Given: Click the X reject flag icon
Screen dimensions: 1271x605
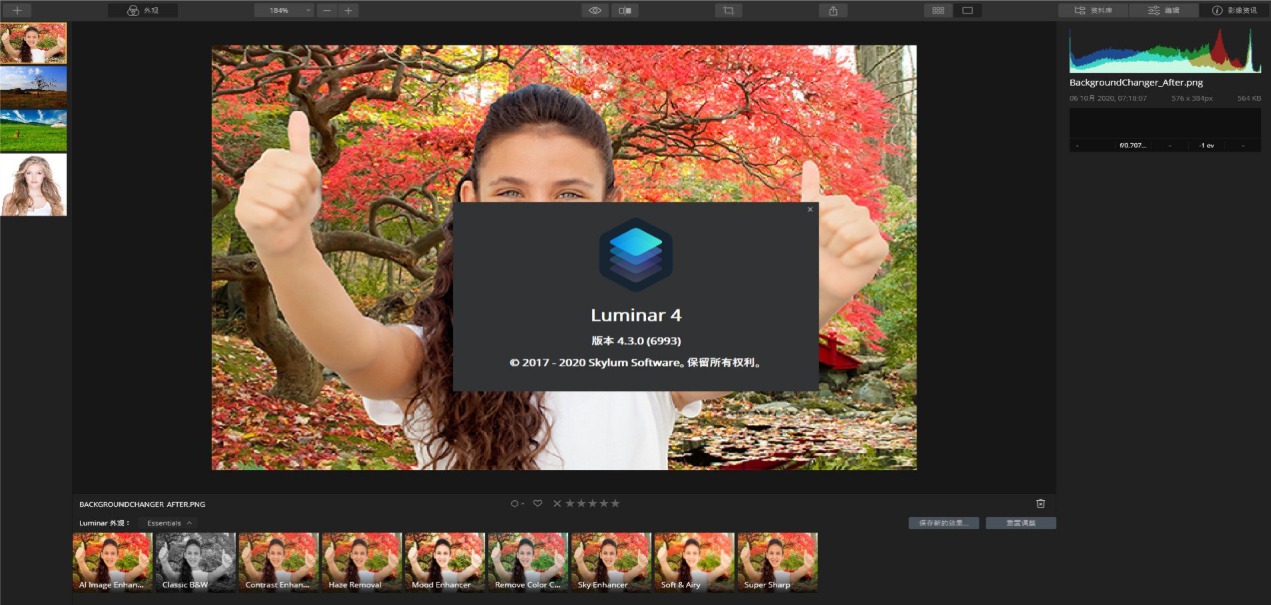Looking at the screenshot, I should pyautogui.click(x=557, y=503).
